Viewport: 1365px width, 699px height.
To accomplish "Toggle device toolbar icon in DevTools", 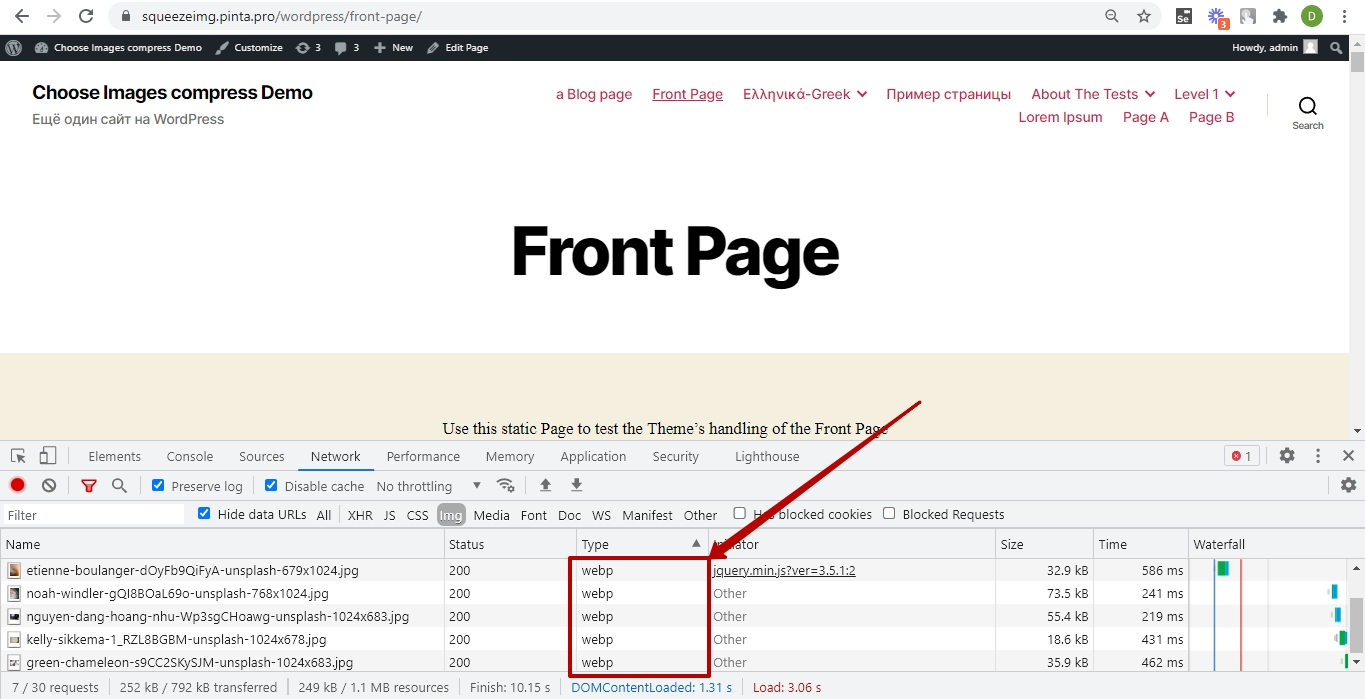I will point(48,456).
